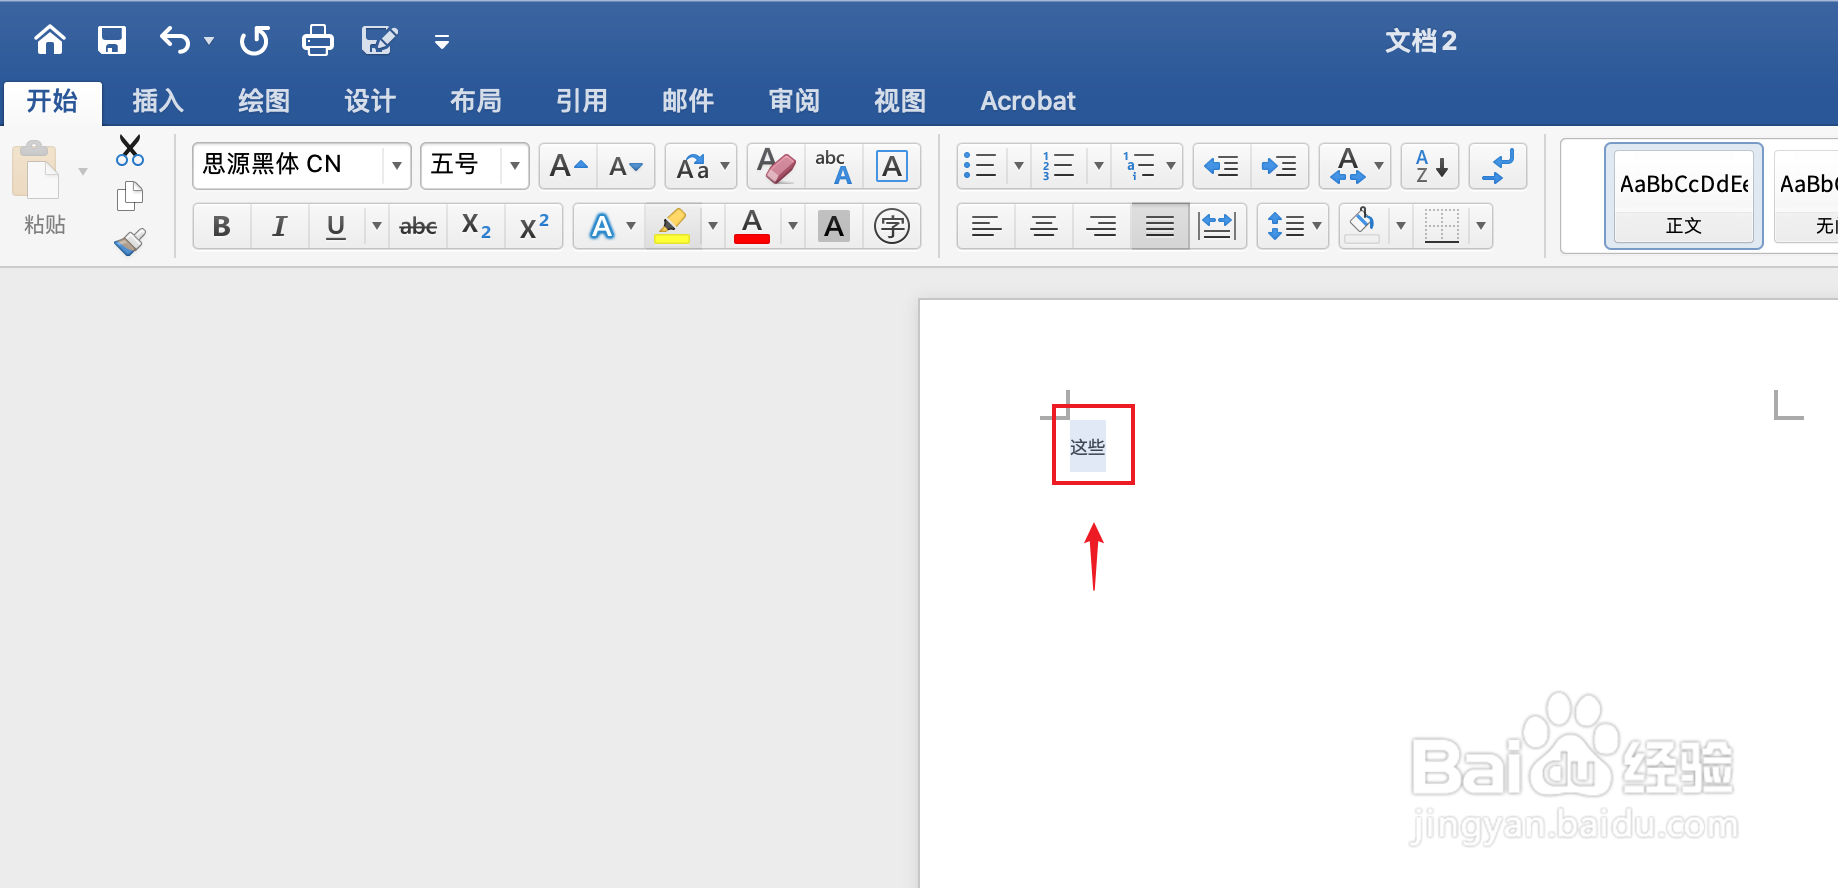1838x888 pixels.
Task: Open the 设计 tab
Action: click(370, 101)
